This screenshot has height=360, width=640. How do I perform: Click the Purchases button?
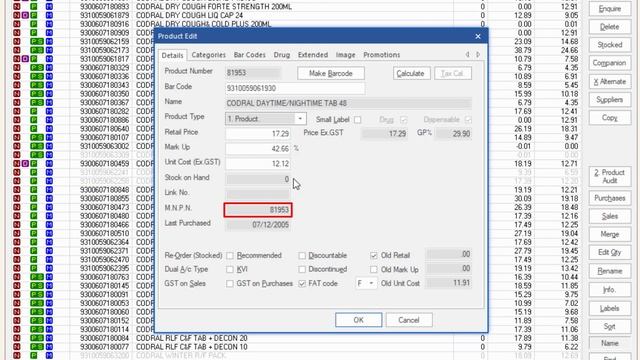coord(609,198)
